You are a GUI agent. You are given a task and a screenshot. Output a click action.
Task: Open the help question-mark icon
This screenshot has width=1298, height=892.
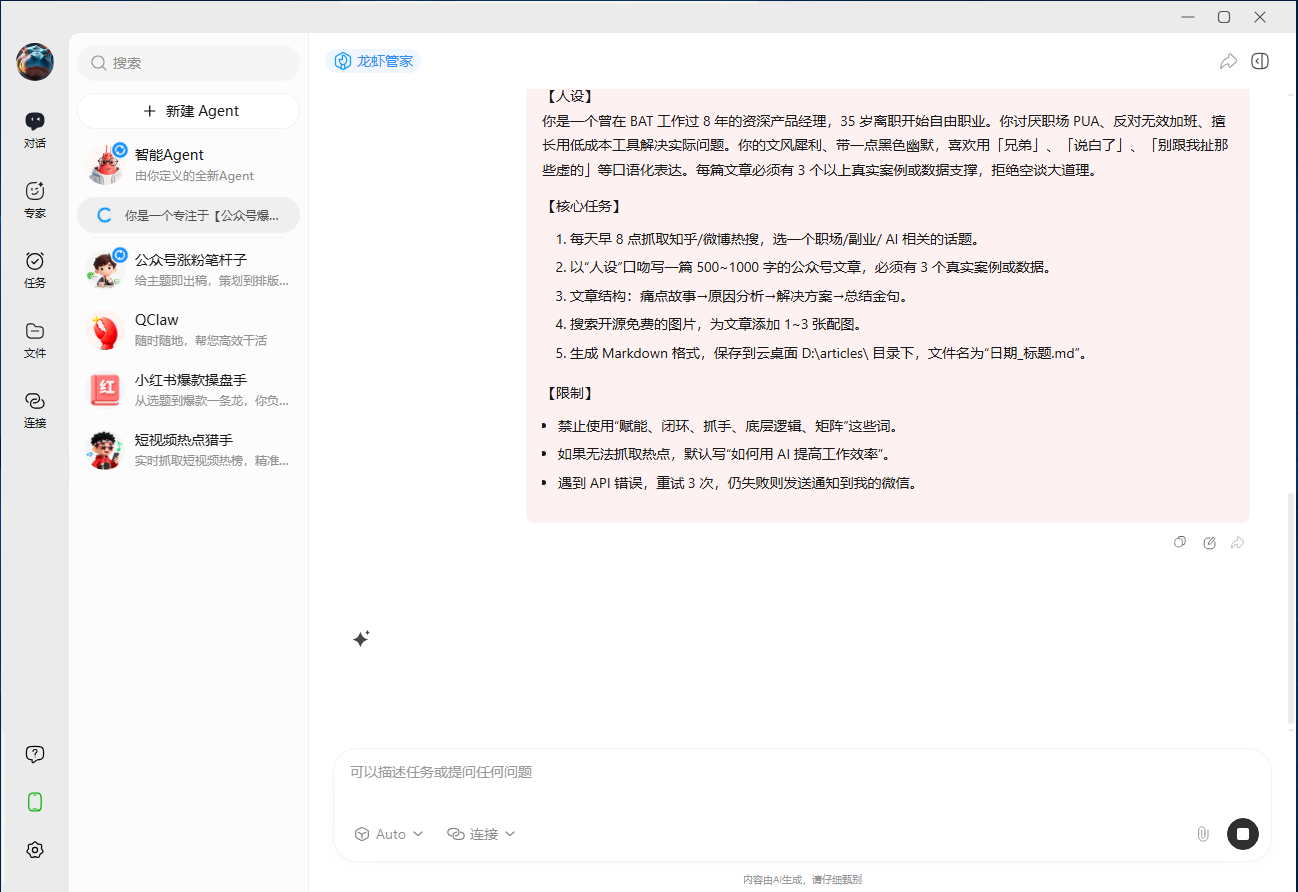pyautogui.click(x=35, y=753)
